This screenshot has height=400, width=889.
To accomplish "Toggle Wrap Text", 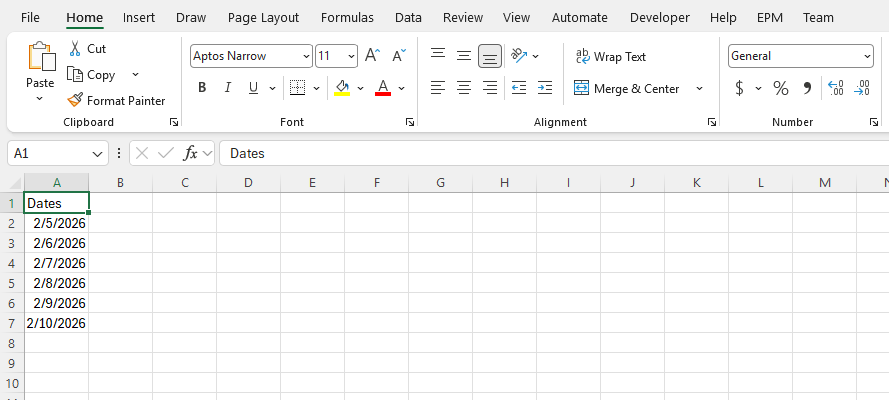I will pyautogui.click(x=611, y=57).
